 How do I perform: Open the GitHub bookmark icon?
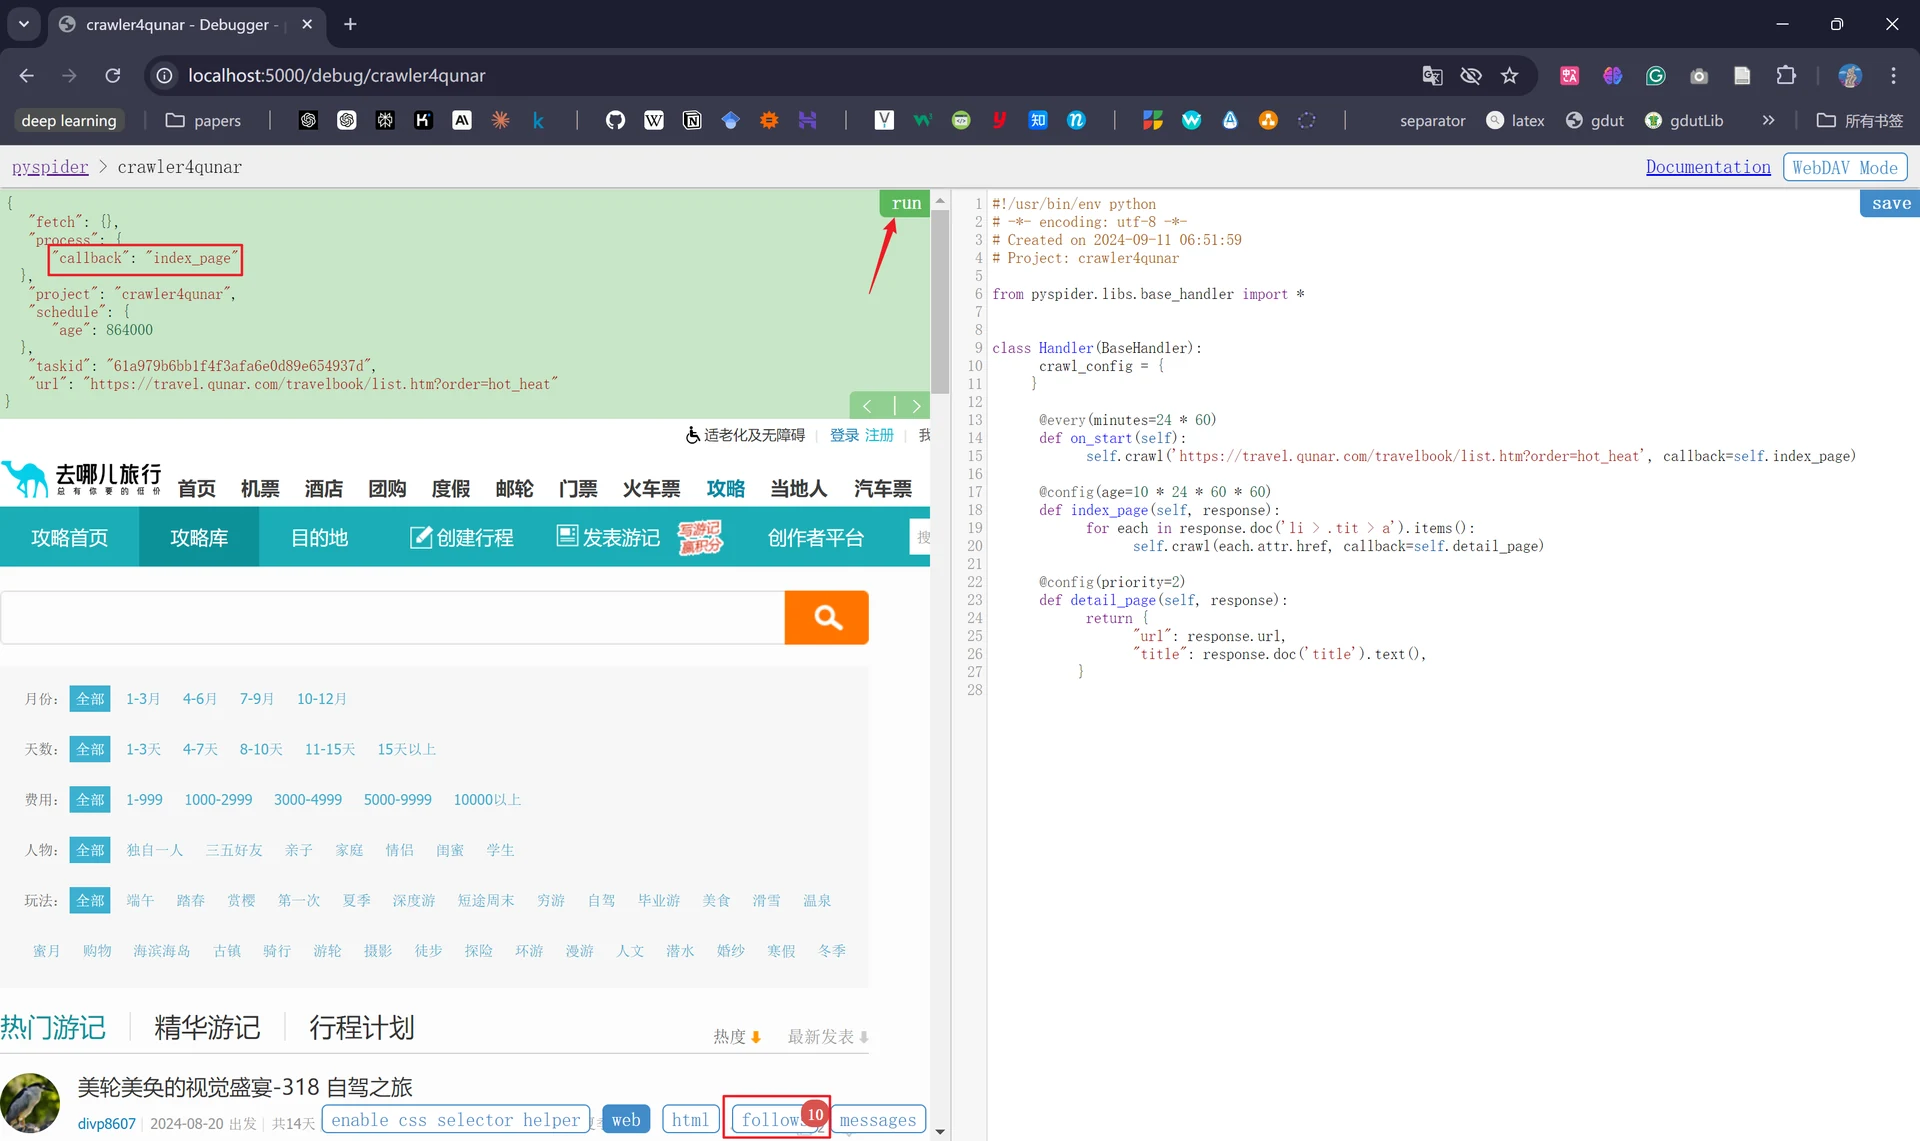615,120
